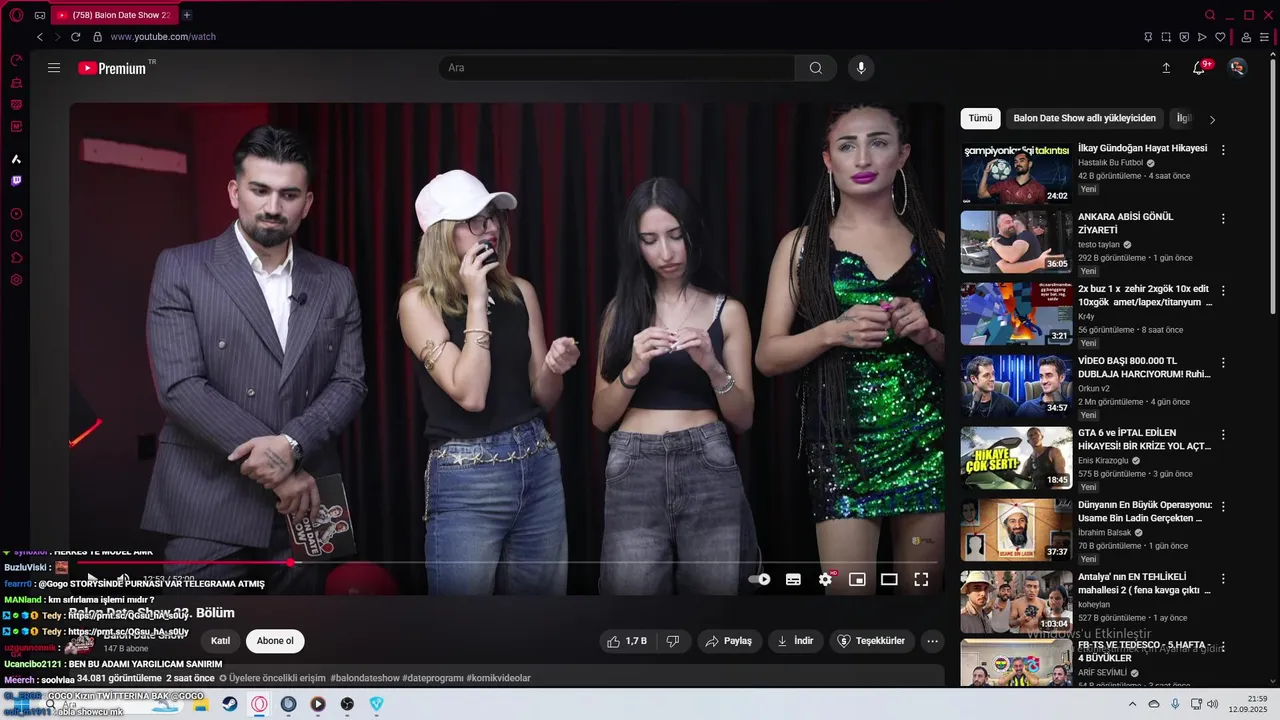The width and height of the screenshot is (1280, 720).
Task: Open video player settings gear
Action: pos(826,579)
